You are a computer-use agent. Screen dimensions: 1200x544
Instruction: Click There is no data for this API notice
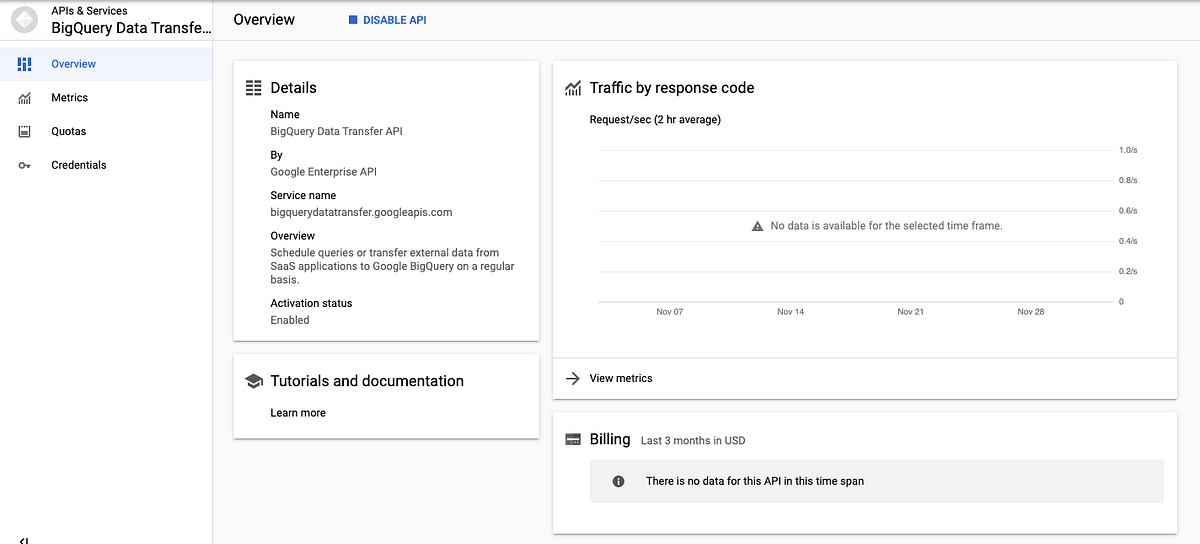pos(755,481)
